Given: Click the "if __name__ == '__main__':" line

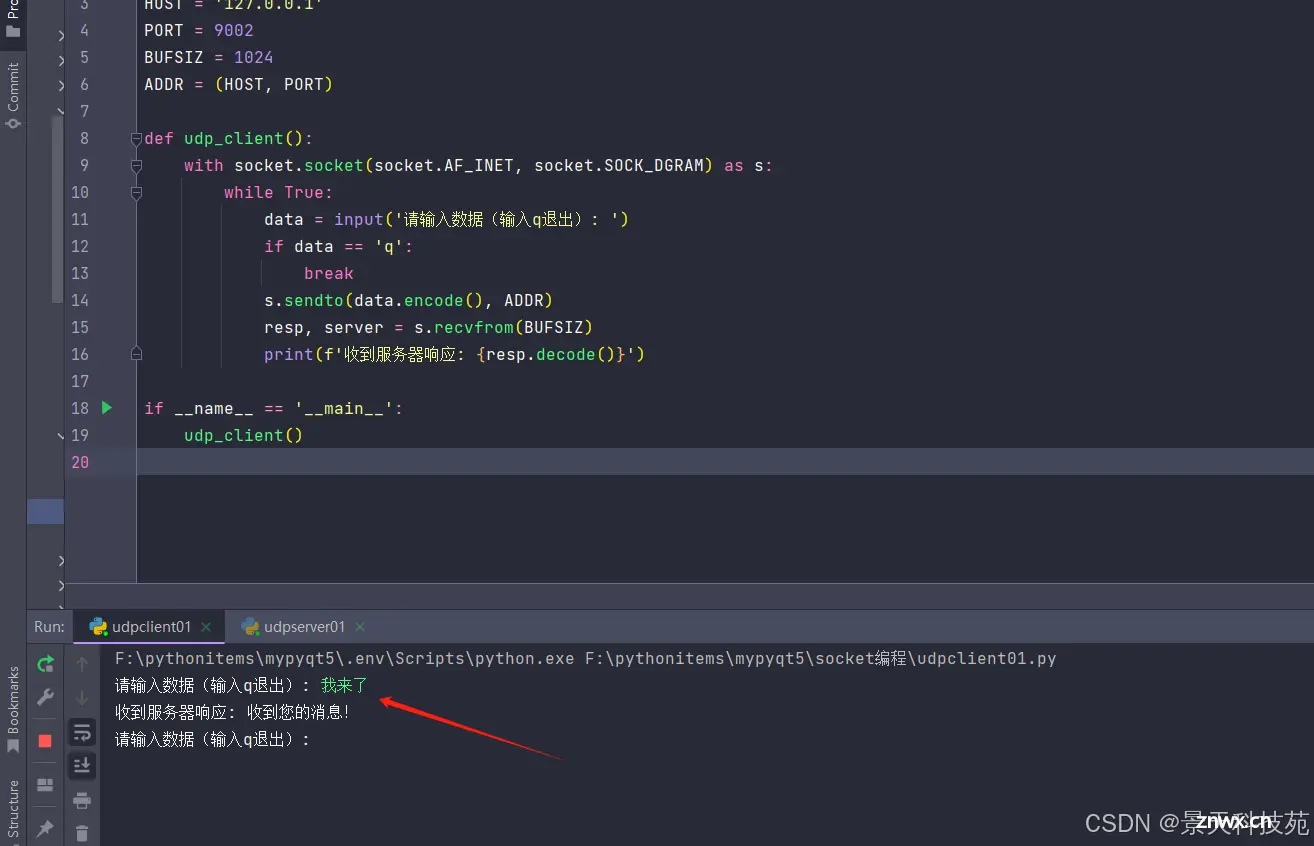Looking at the screenshot, I should point(274,408).
